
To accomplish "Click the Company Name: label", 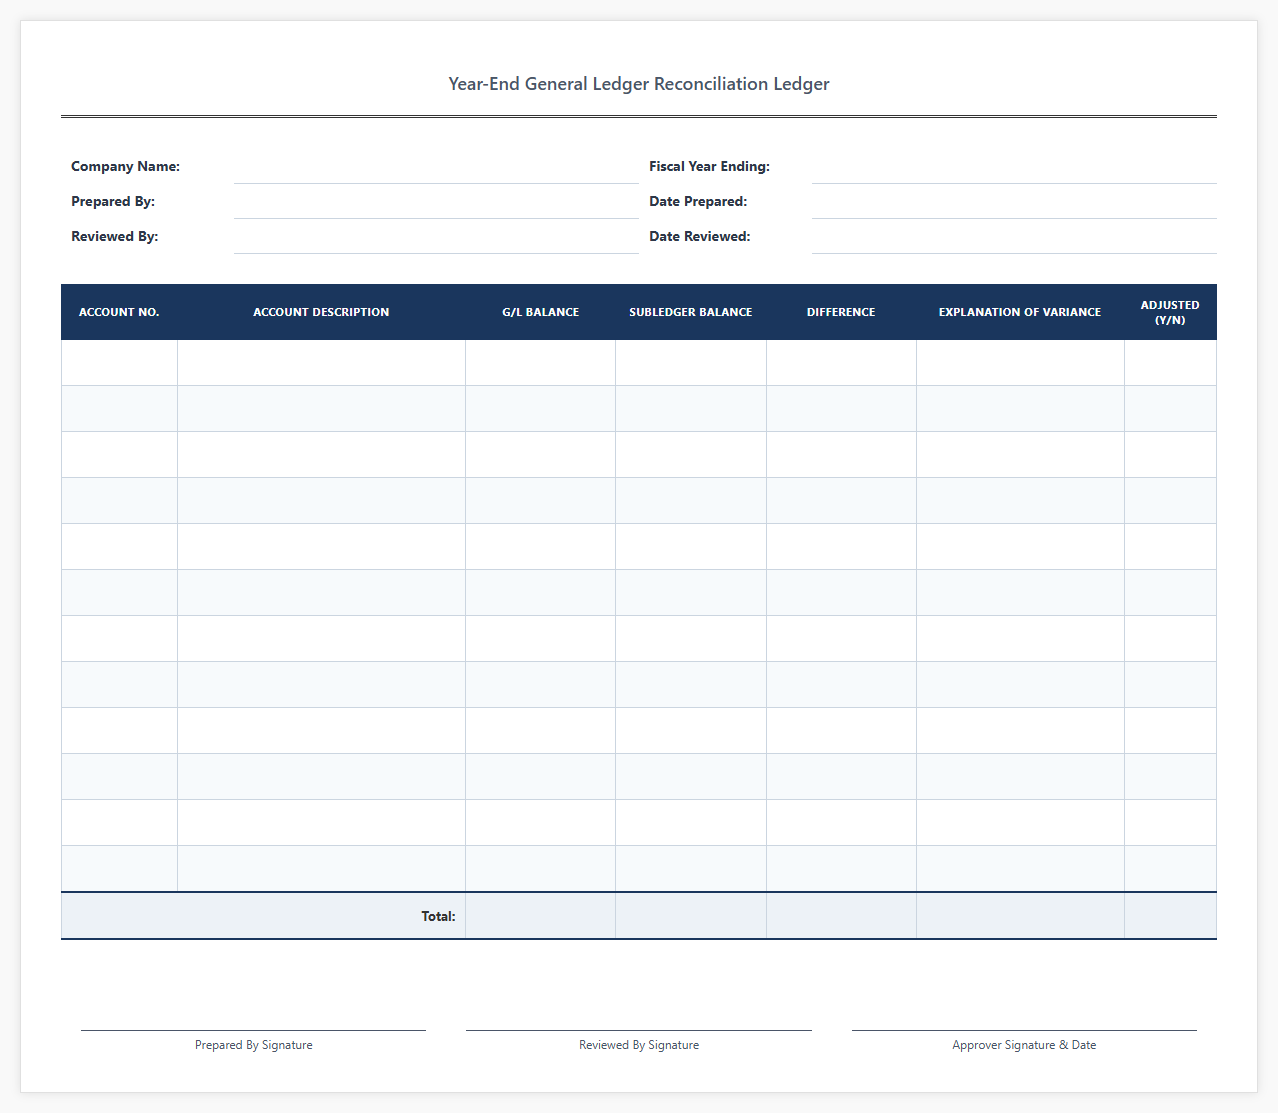I will click(125, 167).
